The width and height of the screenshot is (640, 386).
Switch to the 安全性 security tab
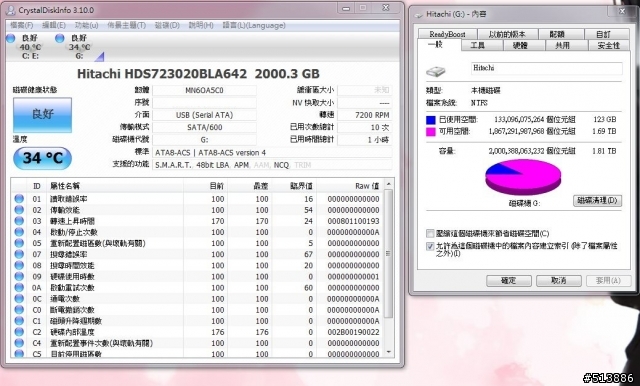(x=609, y=45)
